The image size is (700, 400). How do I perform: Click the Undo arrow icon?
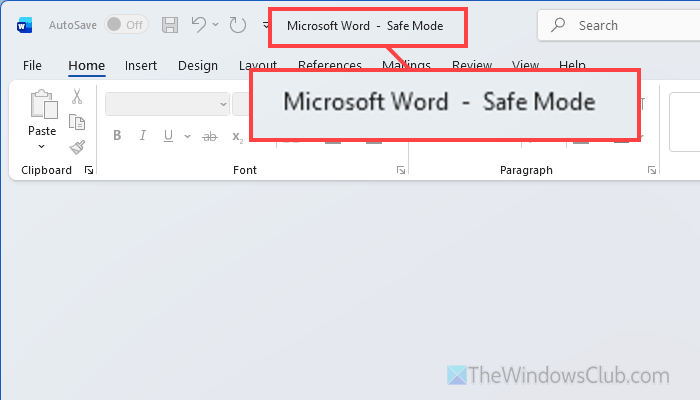point(199,25)
